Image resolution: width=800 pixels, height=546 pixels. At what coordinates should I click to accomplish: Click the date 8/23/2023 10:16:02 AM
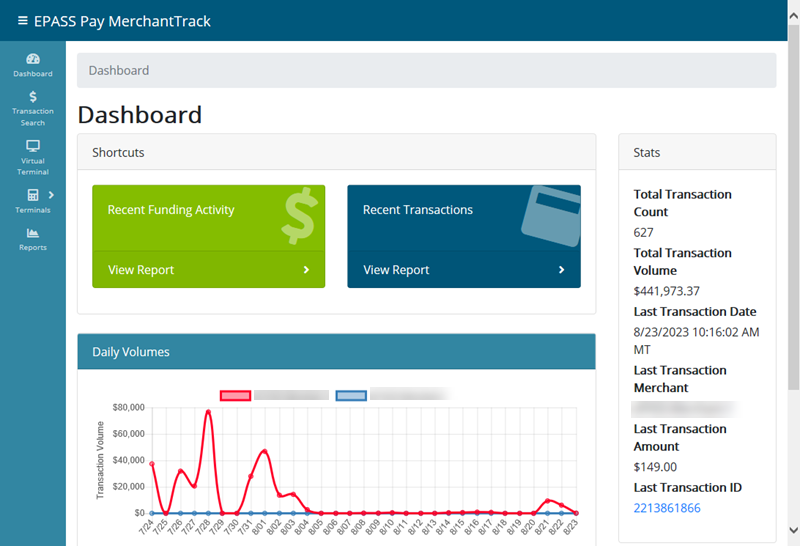(696, 332)
